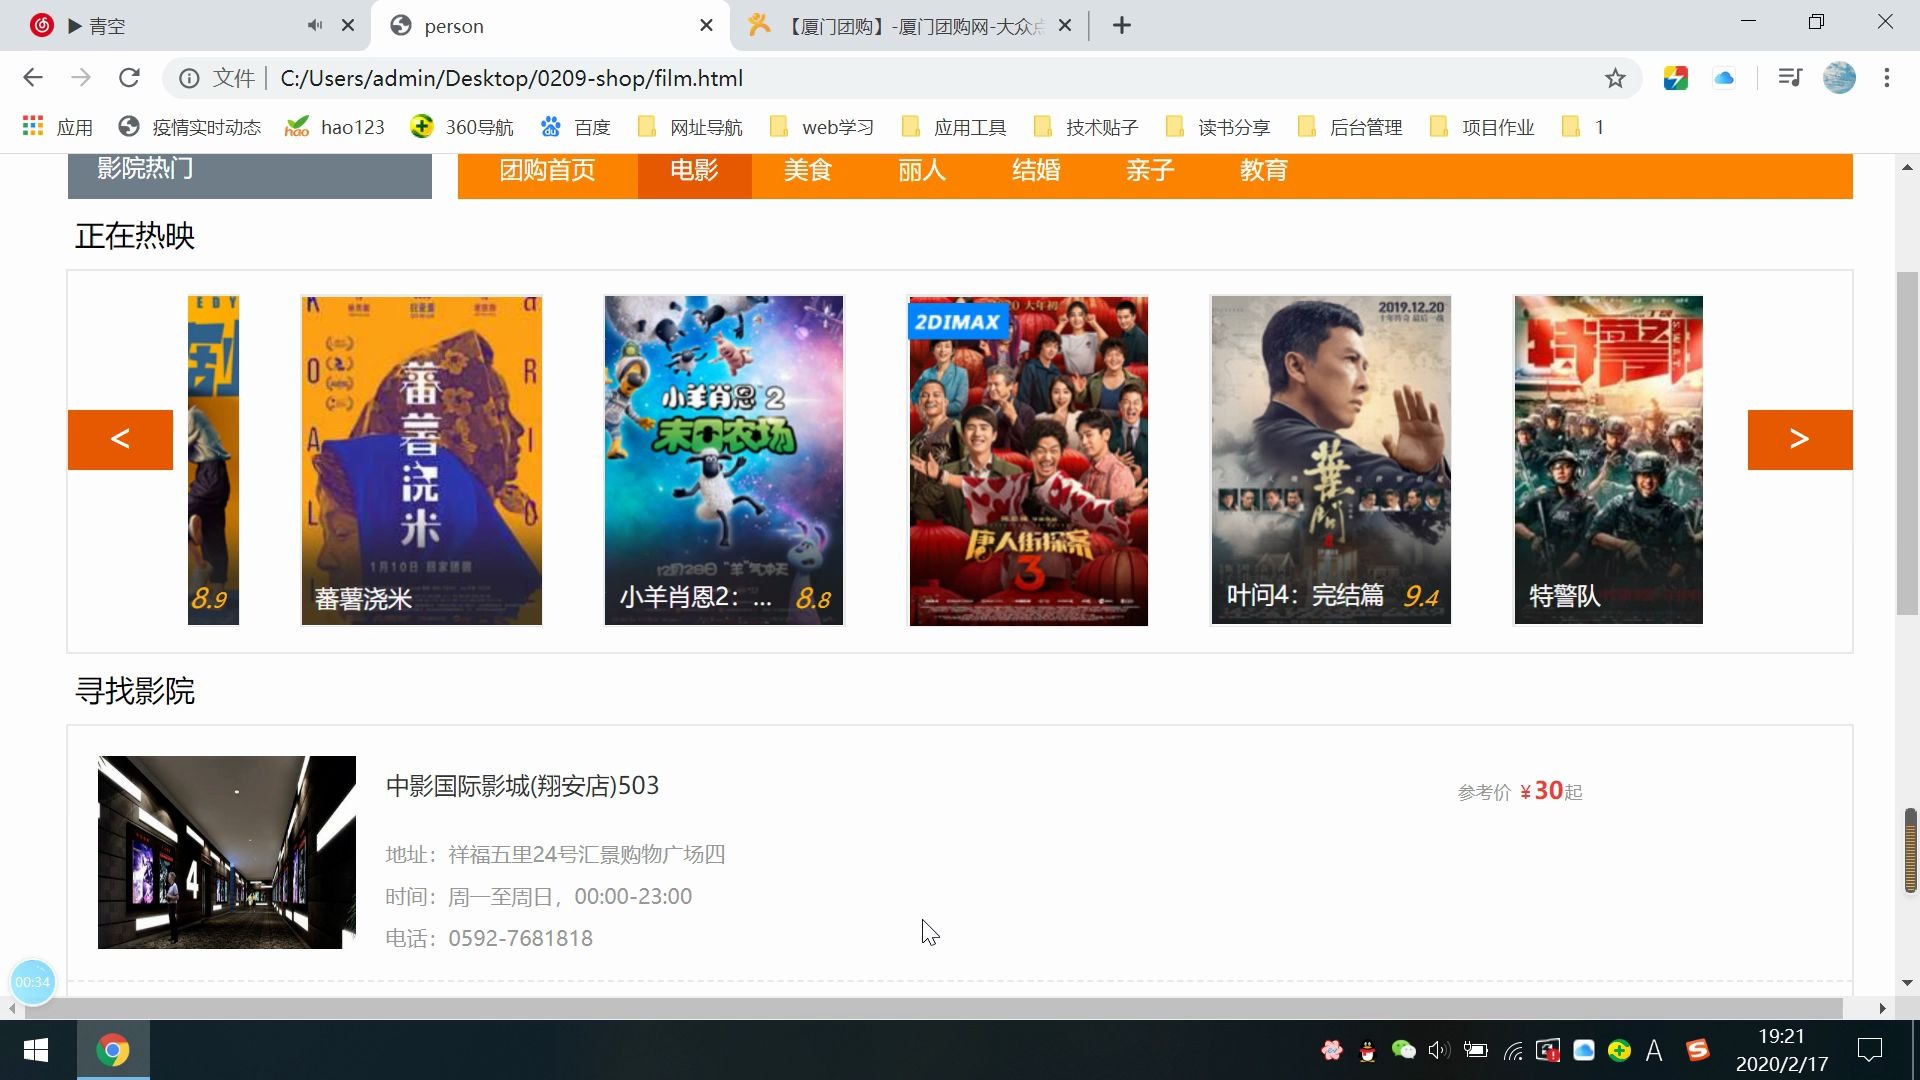Click the page vertical scrollbar thumb
Image resolution: width=1920 pixels, height=1080 pixels.
1907,445
